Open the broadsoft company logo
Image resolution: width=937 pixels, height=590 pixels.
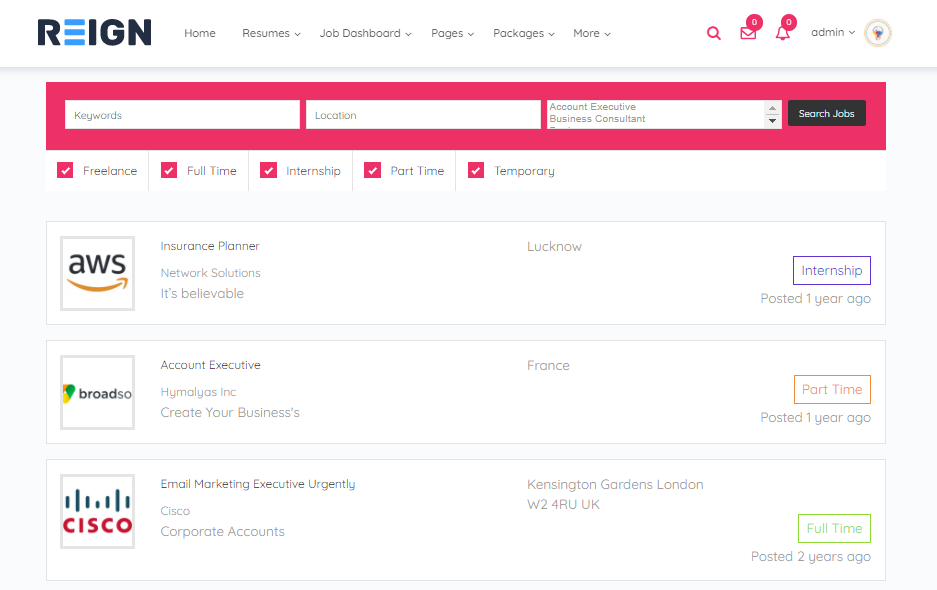point(97,392)
